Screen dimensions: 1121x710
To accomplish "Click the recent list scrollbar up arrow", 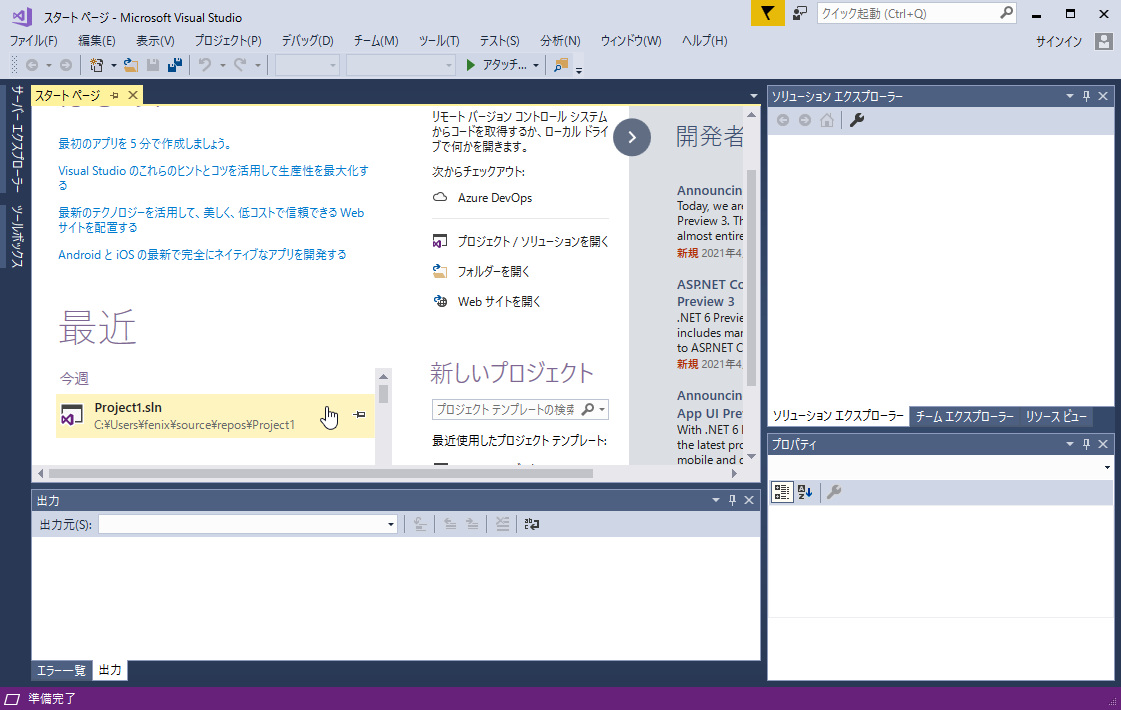I will click(x=383, y=376).
